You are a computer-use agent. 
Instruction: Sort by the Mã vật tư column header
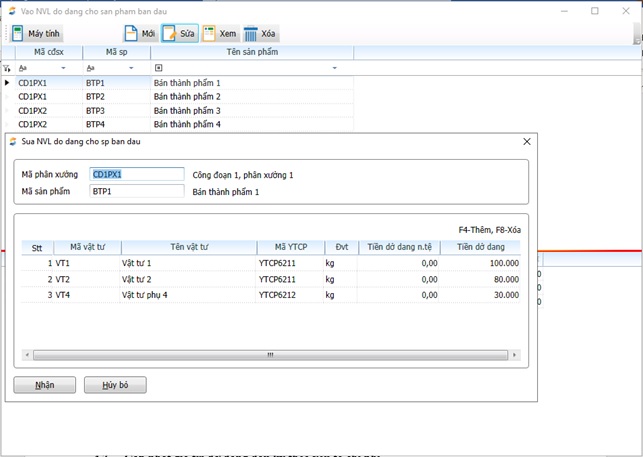coord(87,247)
